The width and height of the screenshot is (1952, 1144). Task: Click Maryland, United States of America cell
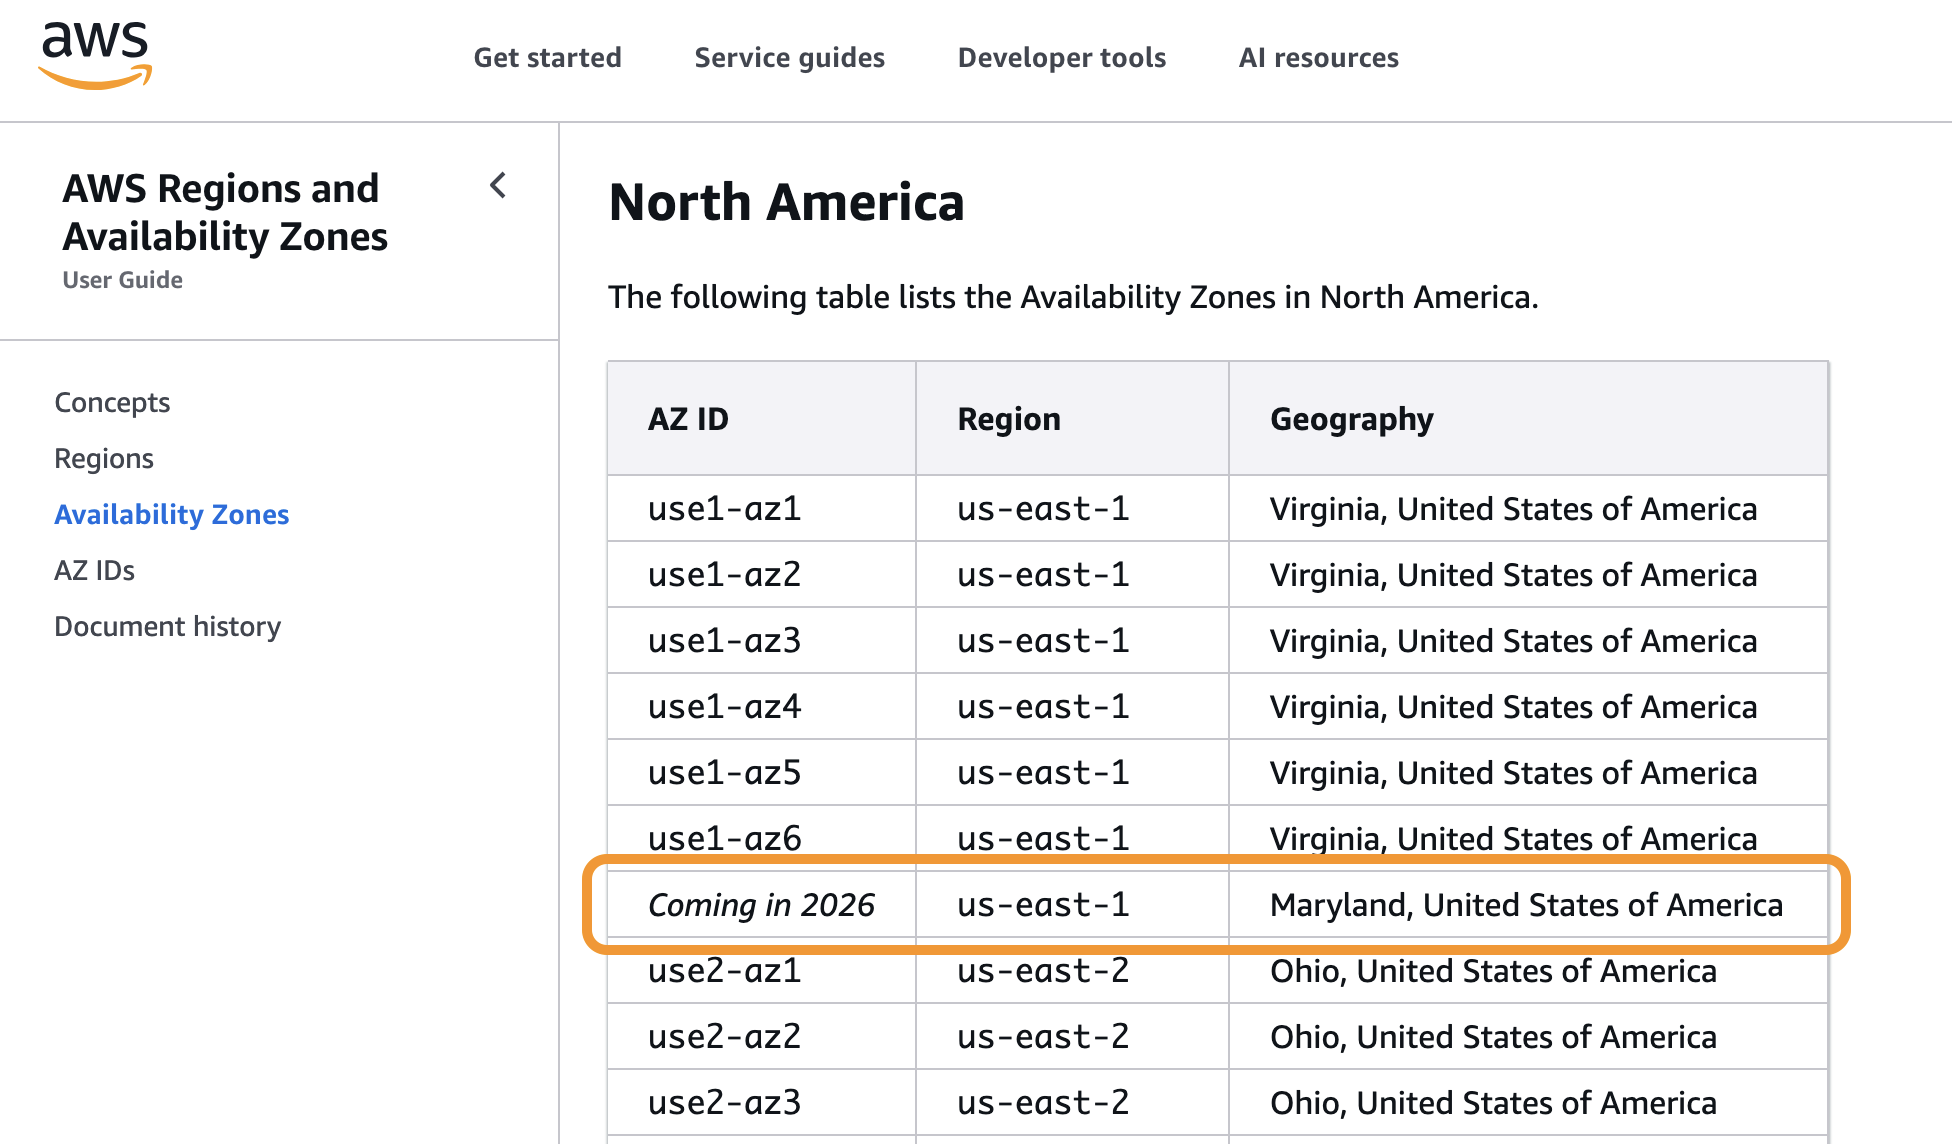(1525, 905)
